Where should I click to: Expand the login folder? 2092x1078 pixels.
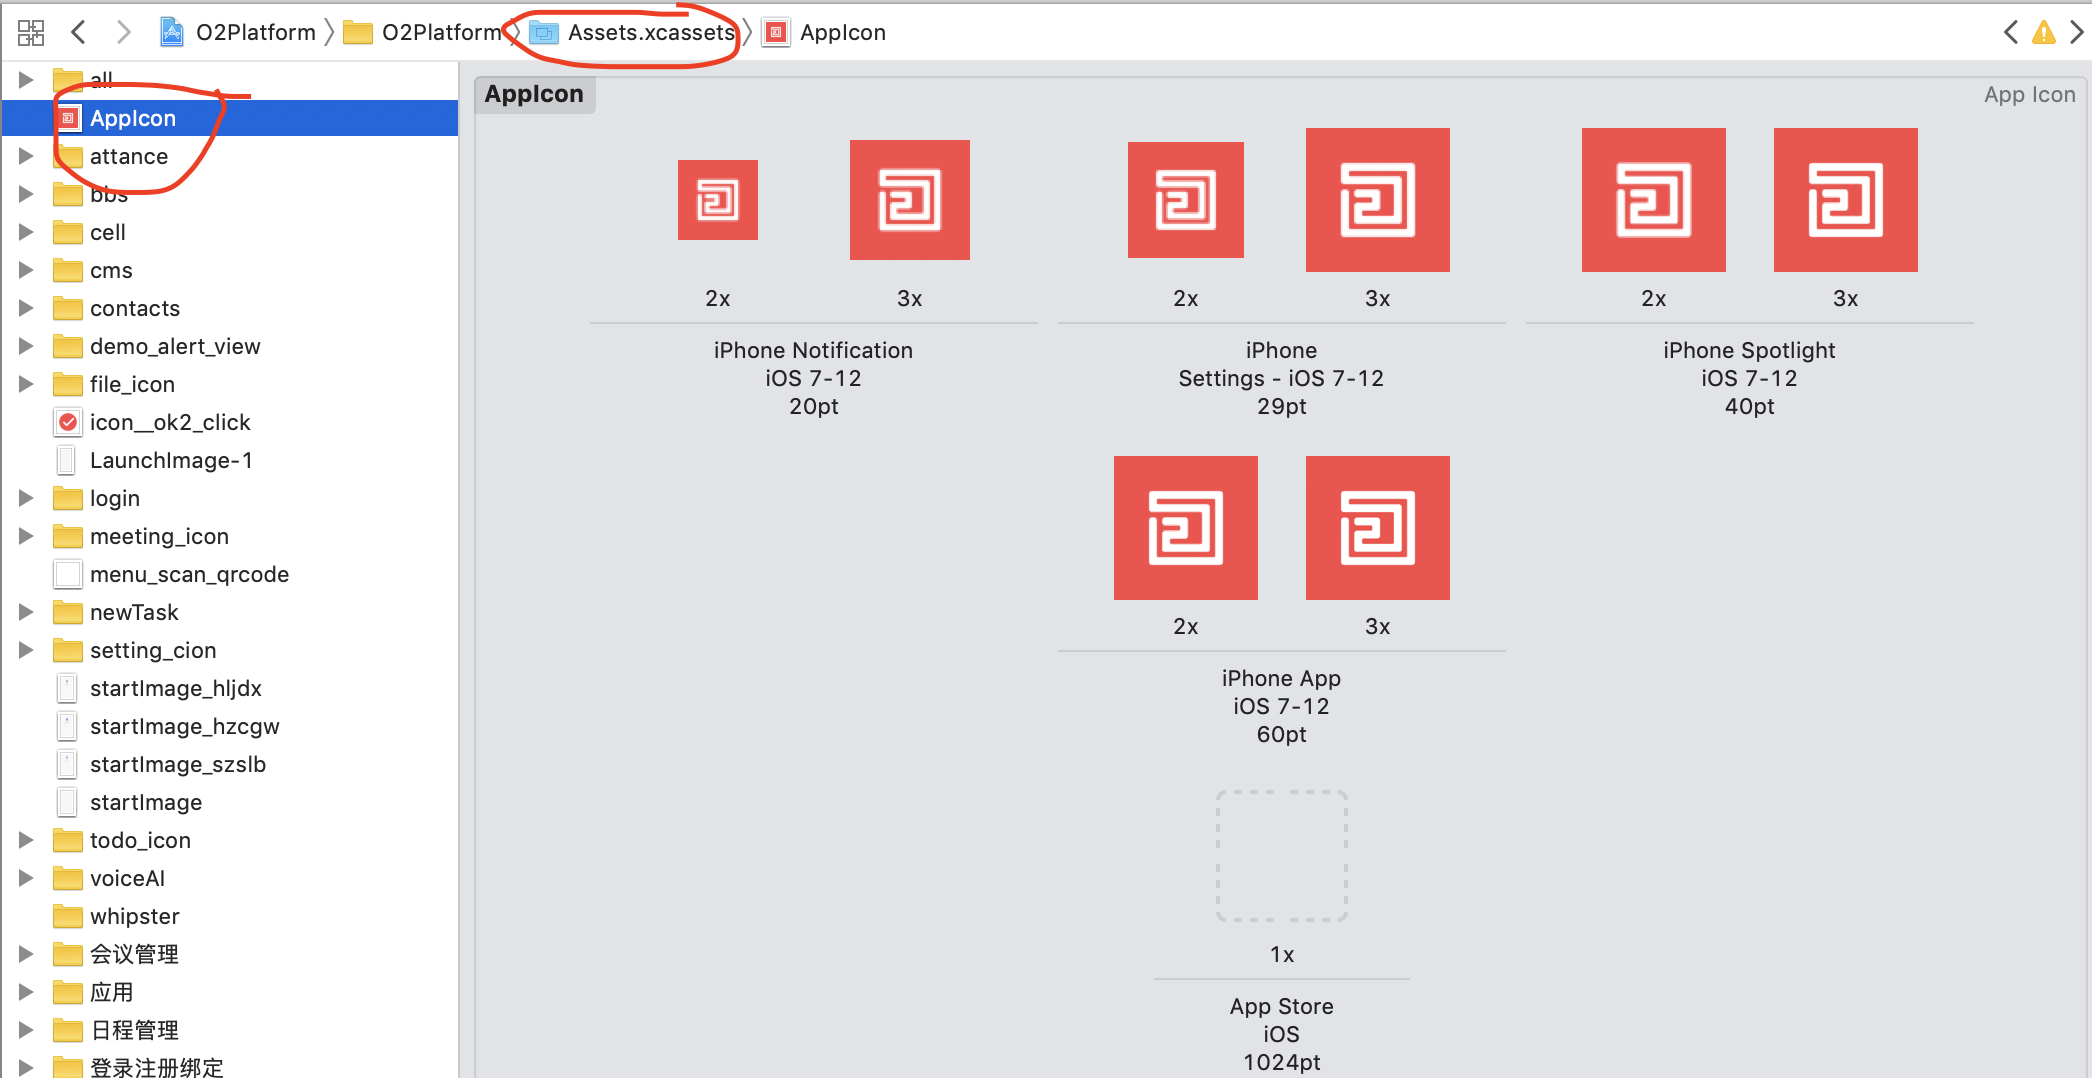[26, 498]
